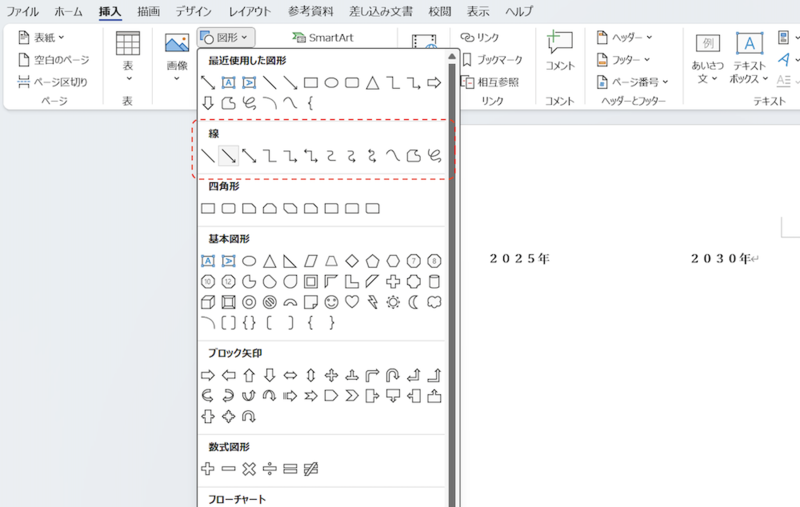Open the フッター footer dropdown

coord(623,60)
